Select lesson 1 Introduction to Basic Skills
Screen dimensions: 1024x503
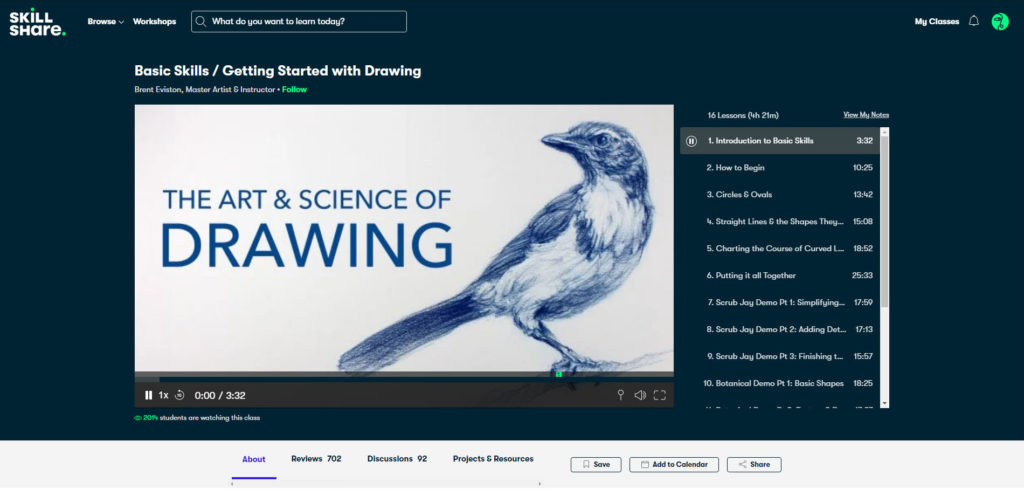[x=780, y=140]
